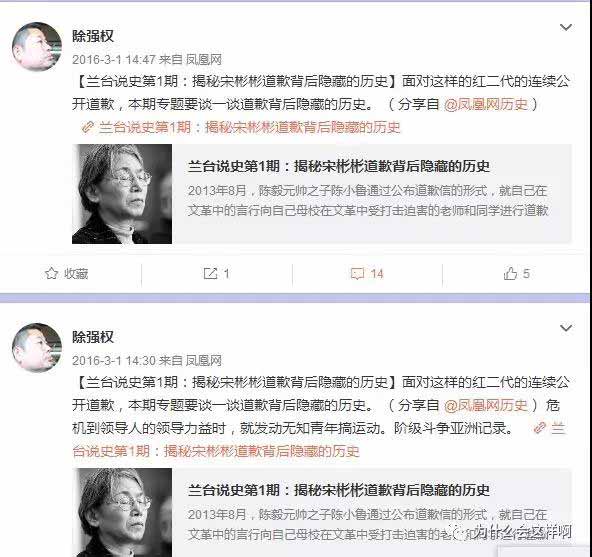Image resolution: width=592 pixels, height=557 pixels.
Task: Click username 除强权 on second post
Action: point(93,337)
